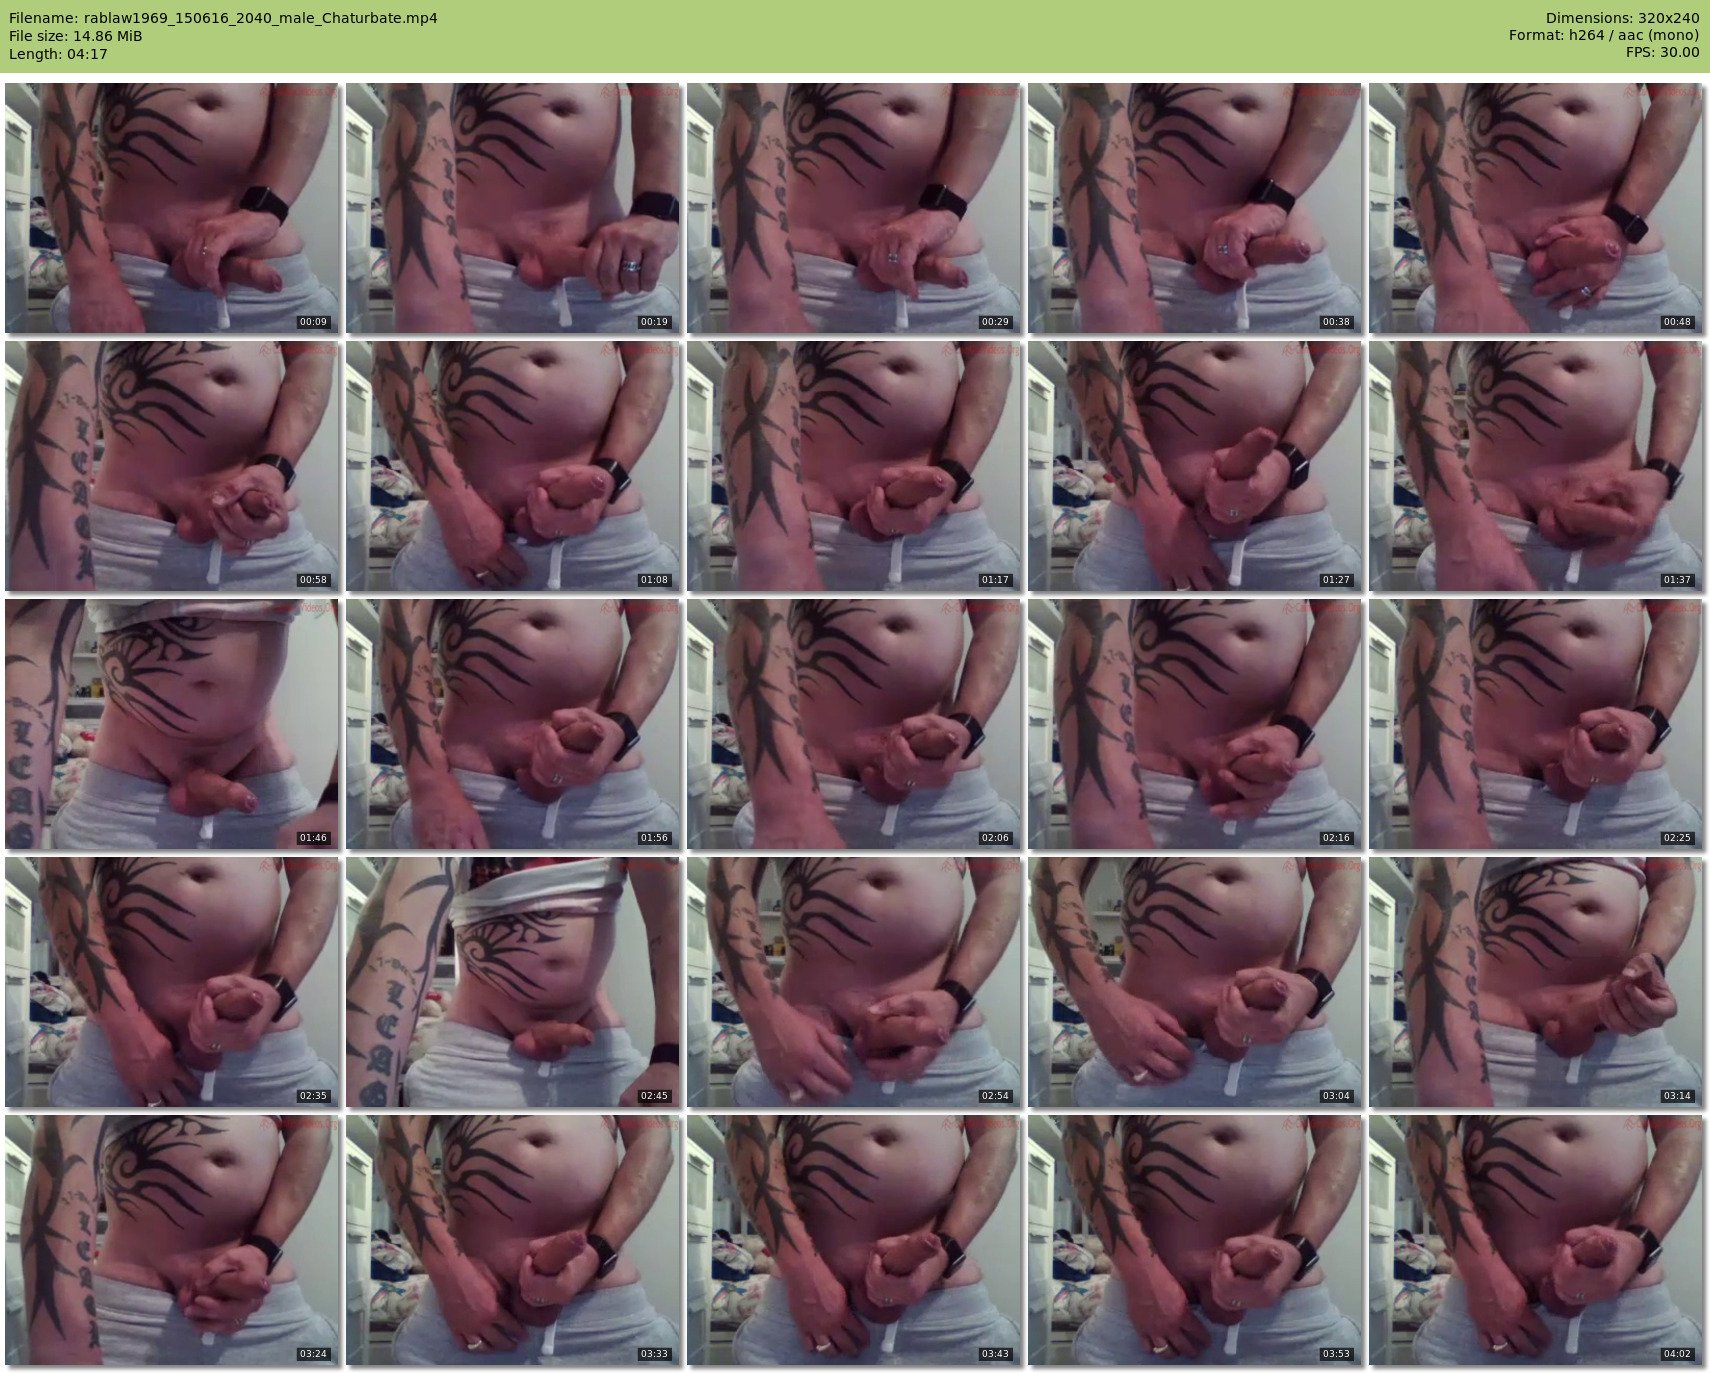
Task: Pick the thumbnail marked 03:14
Action: point(1536,982)
